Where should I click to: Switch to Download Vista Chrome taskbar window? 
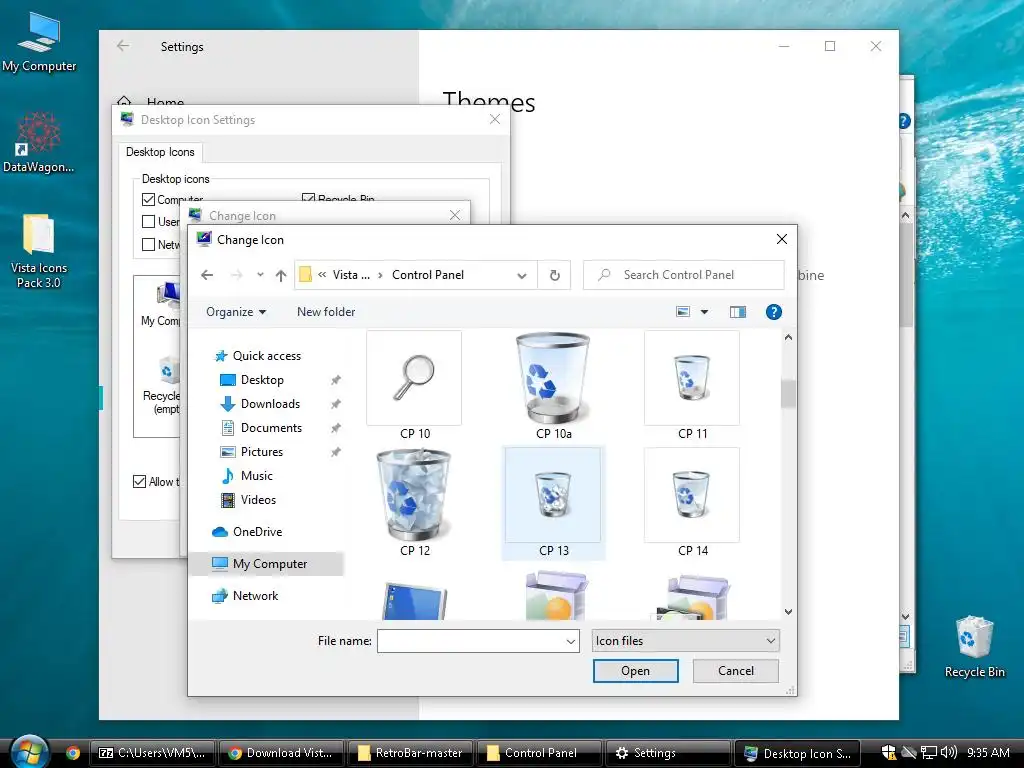coord(281,753)
